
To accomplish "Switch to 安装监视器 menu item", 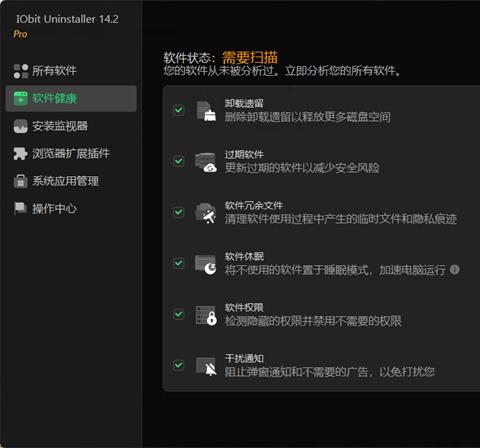I will (71, 126).
